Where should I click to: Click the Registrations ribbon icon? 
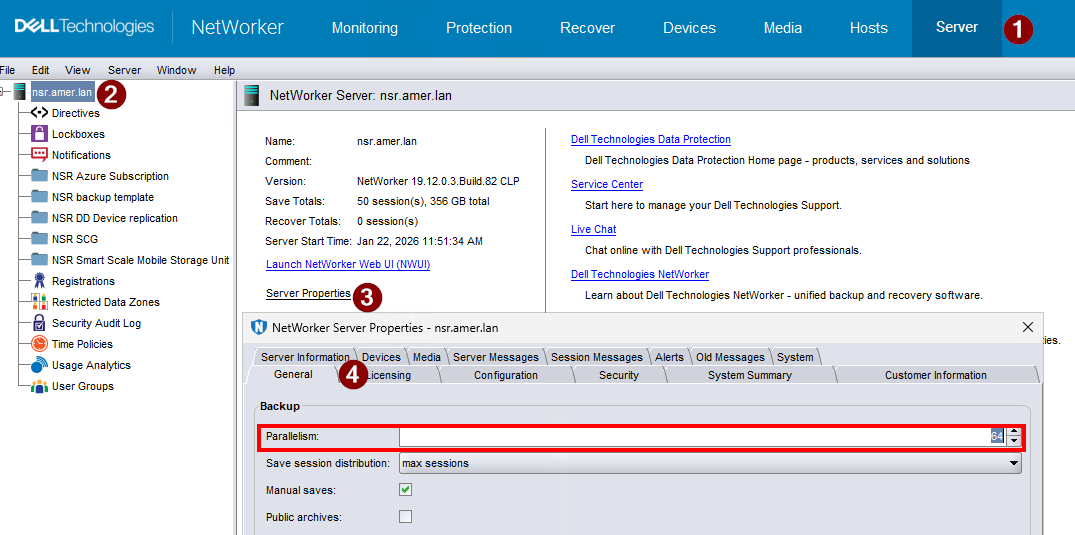click(x=39, y=281)
